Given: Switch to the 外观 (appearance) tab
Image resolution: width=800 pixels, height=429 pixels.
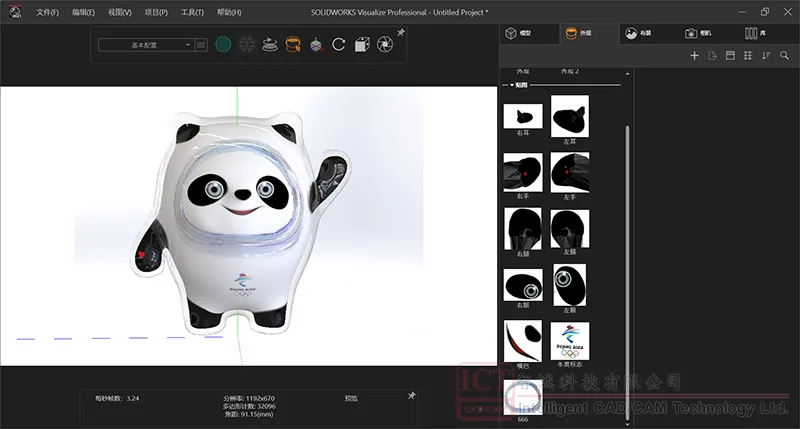Looking at the screenshot, I should pyautogui.click(x=589, y=33).
